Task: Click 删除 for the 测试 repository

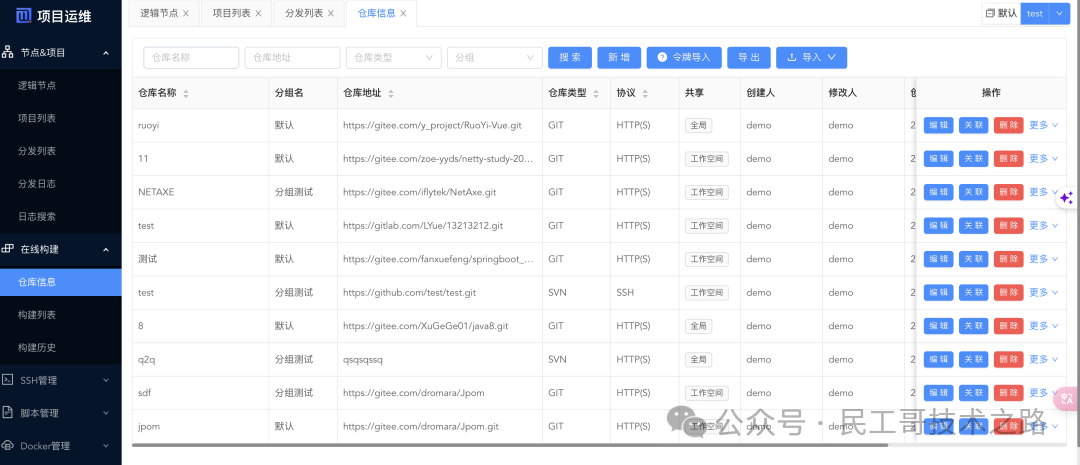Action: pyautogui.click(x=1008, y=259)
